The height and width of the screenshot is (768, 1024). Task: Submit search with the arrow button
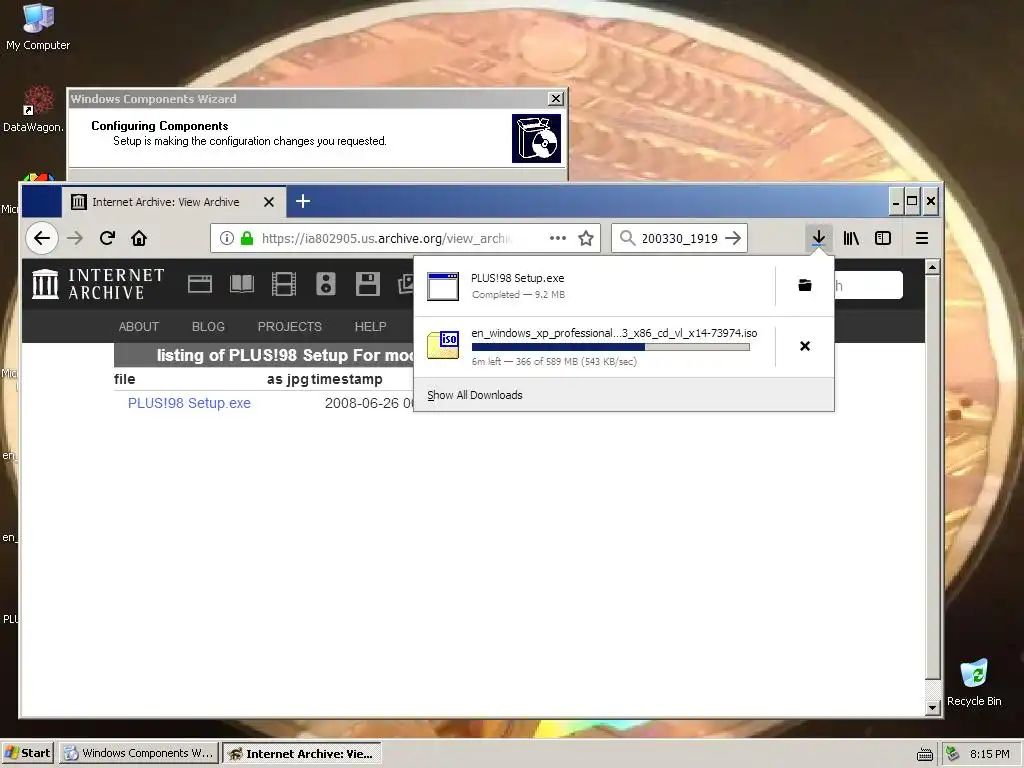click(733, 238)
